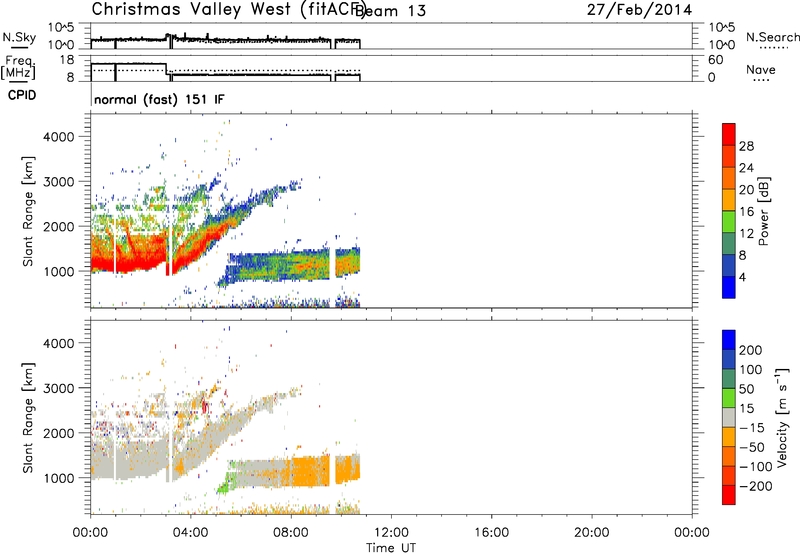Click the "-100" label on the velocity scale

pos(756,467)
